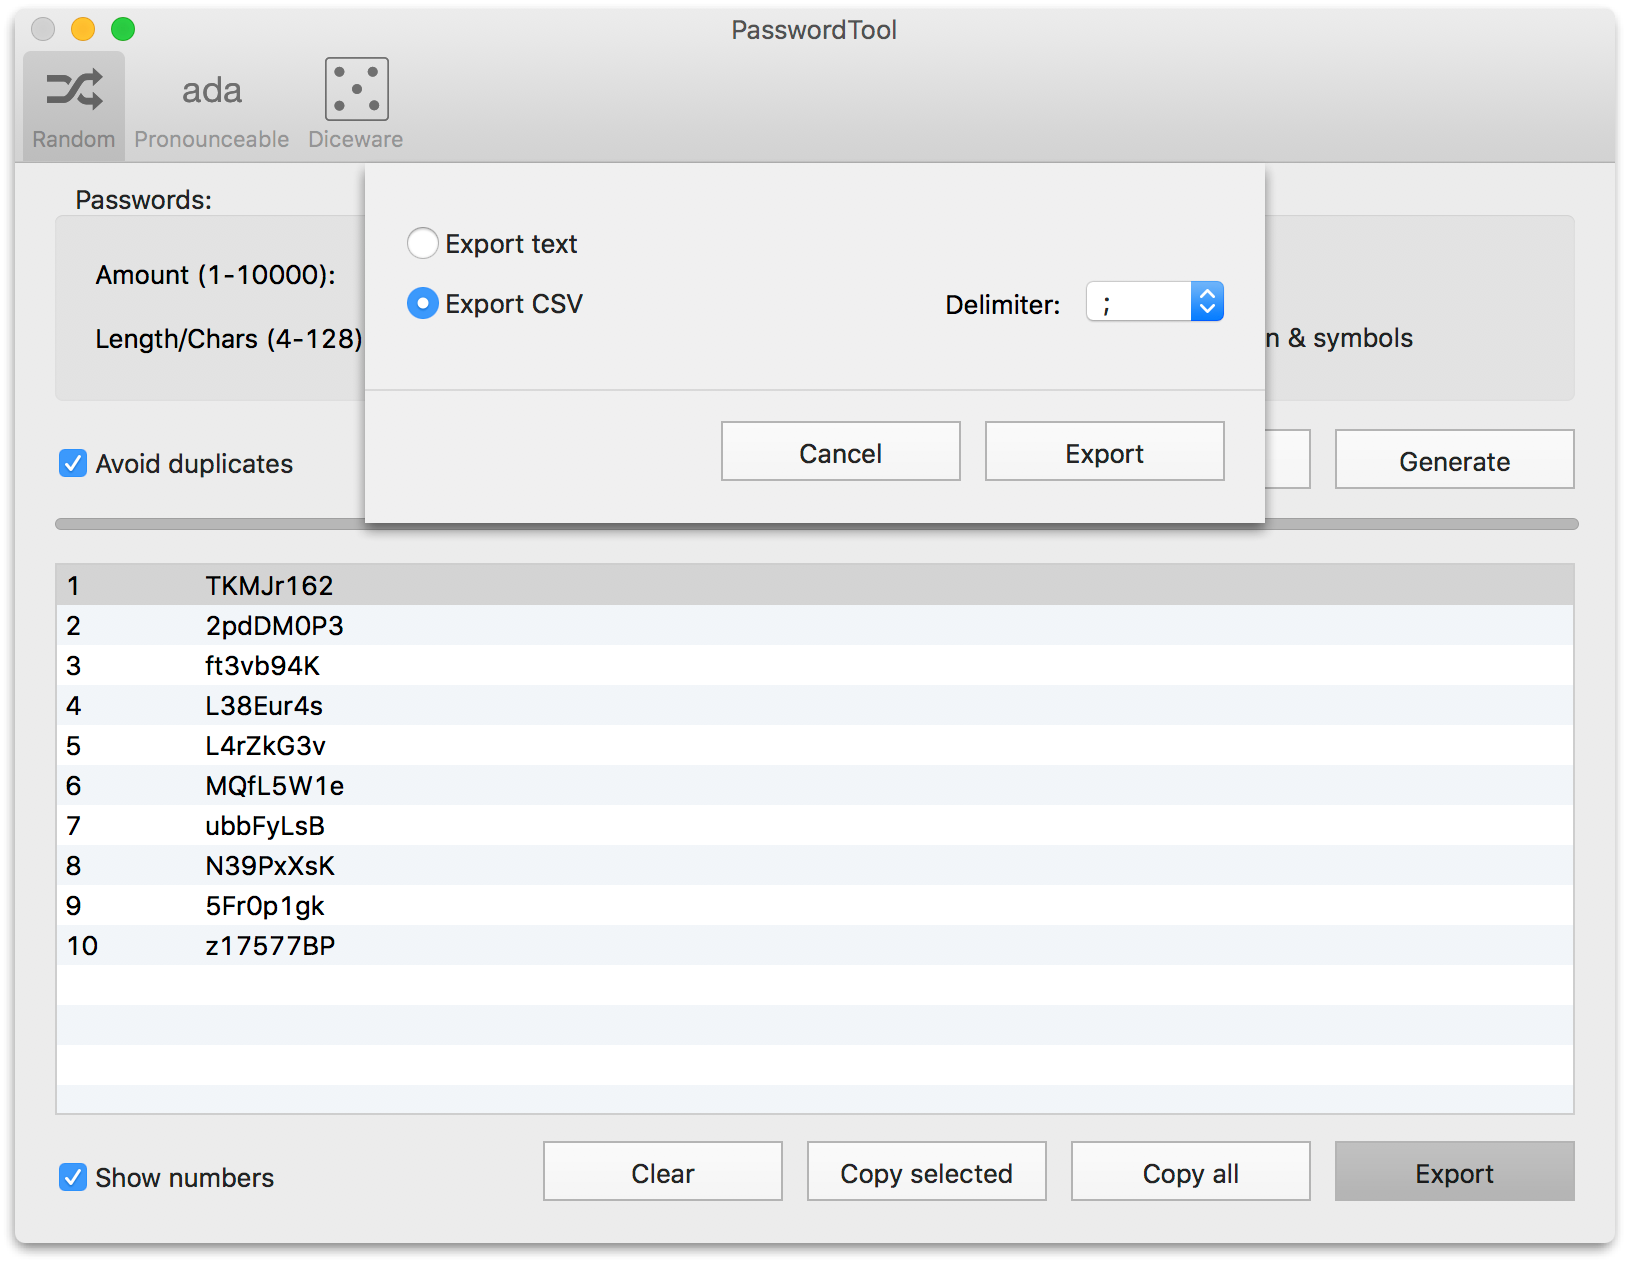The height and width of the screenshot is (1266, 1630).
Task: Switch to the Pronounceable passwords mode
Action: tap(211, 100)
